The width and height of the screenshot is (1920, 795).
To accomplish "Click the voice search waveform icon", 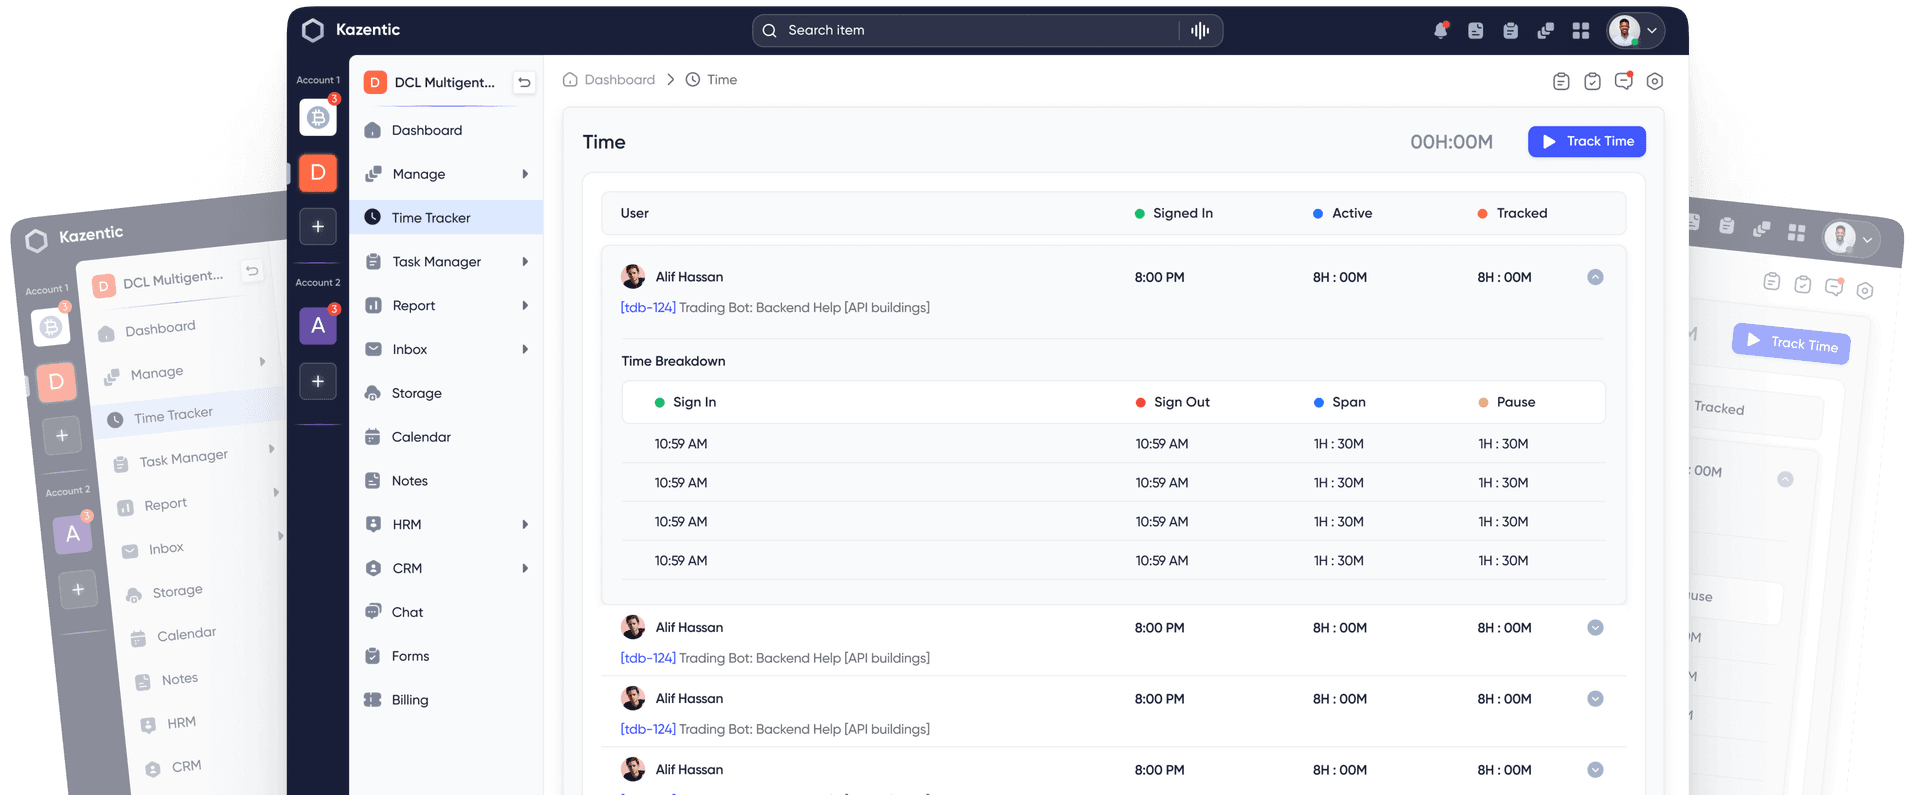I will click(x=1200, y=30).
